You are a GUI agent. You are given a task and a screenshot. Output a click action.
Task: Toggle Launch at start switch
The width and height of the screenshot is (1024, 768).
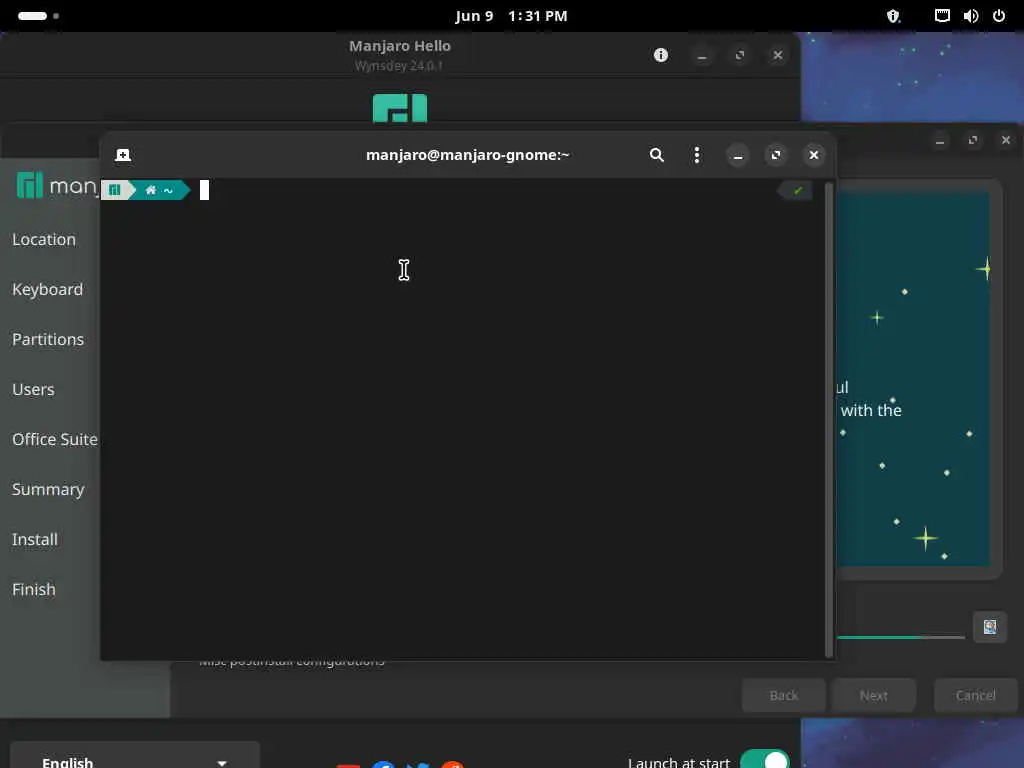[x=765, y=760]
